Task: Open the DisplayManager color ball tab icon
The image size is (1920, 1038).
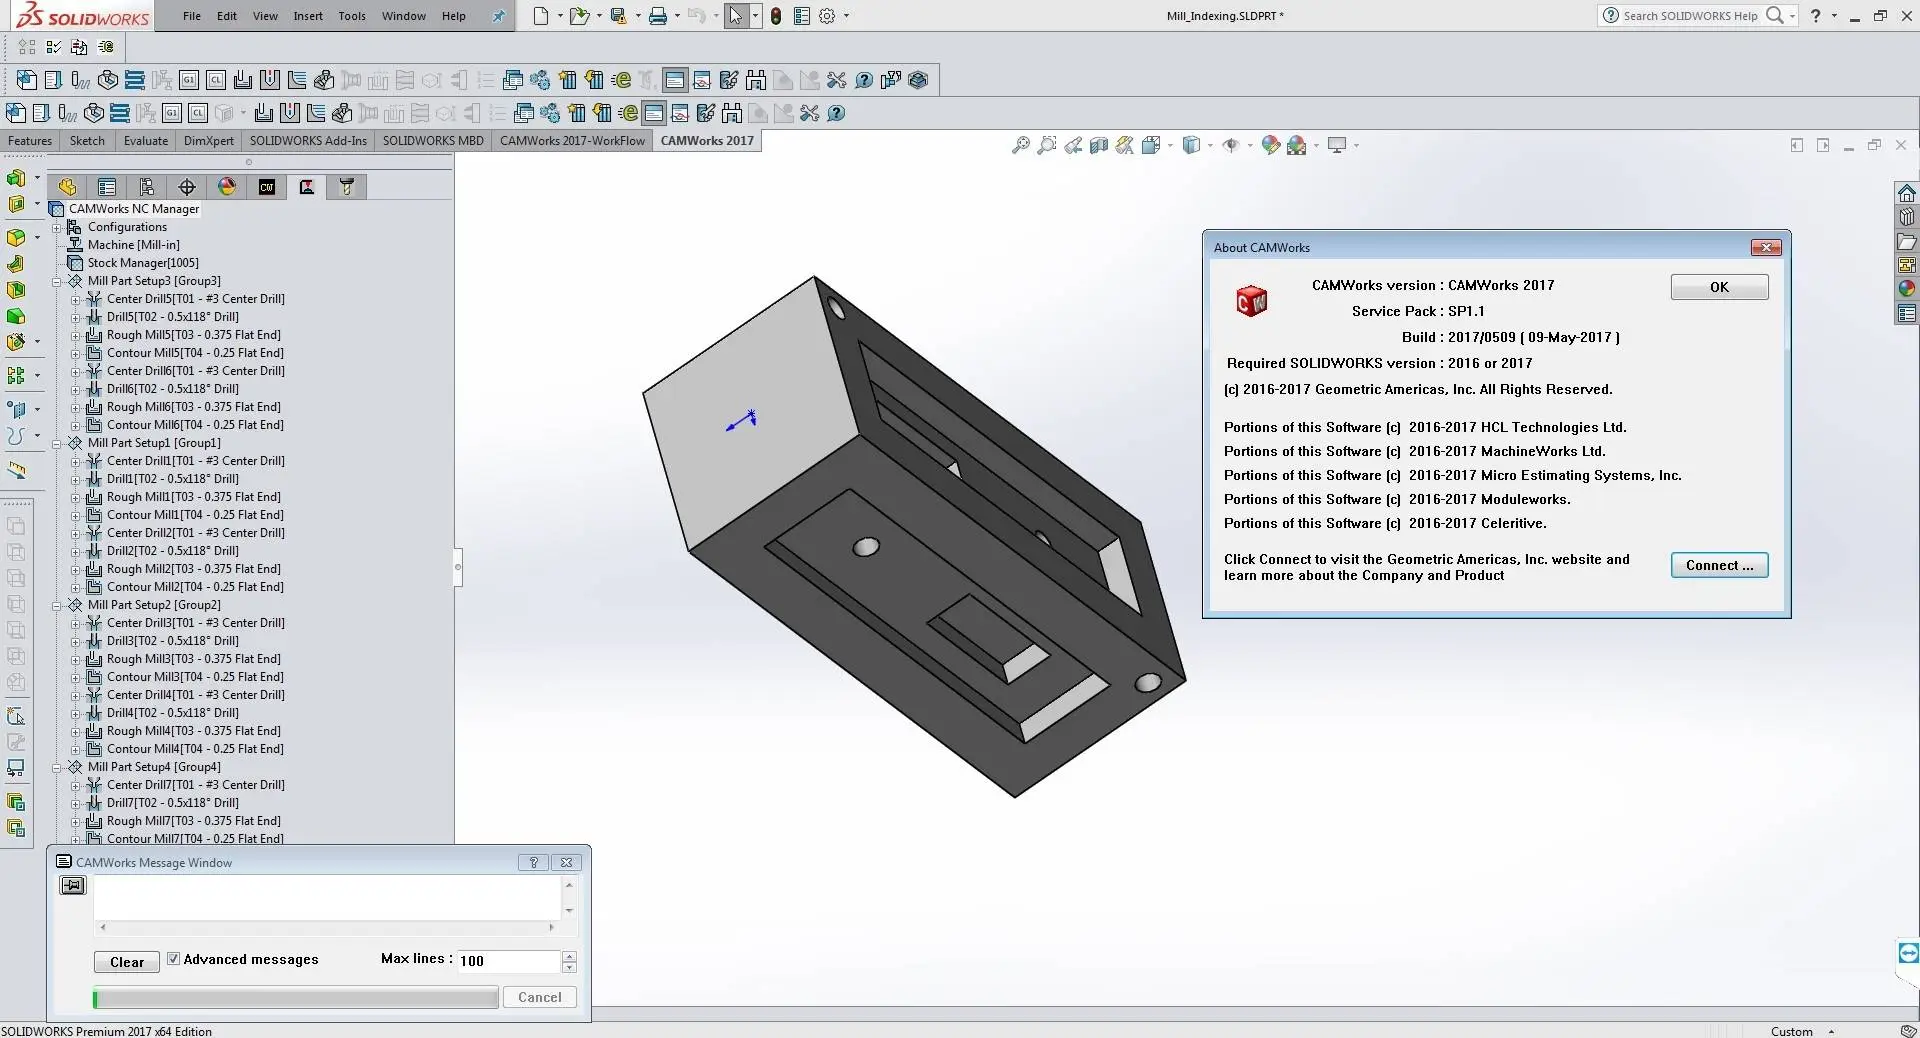Action: pos(227,187)
